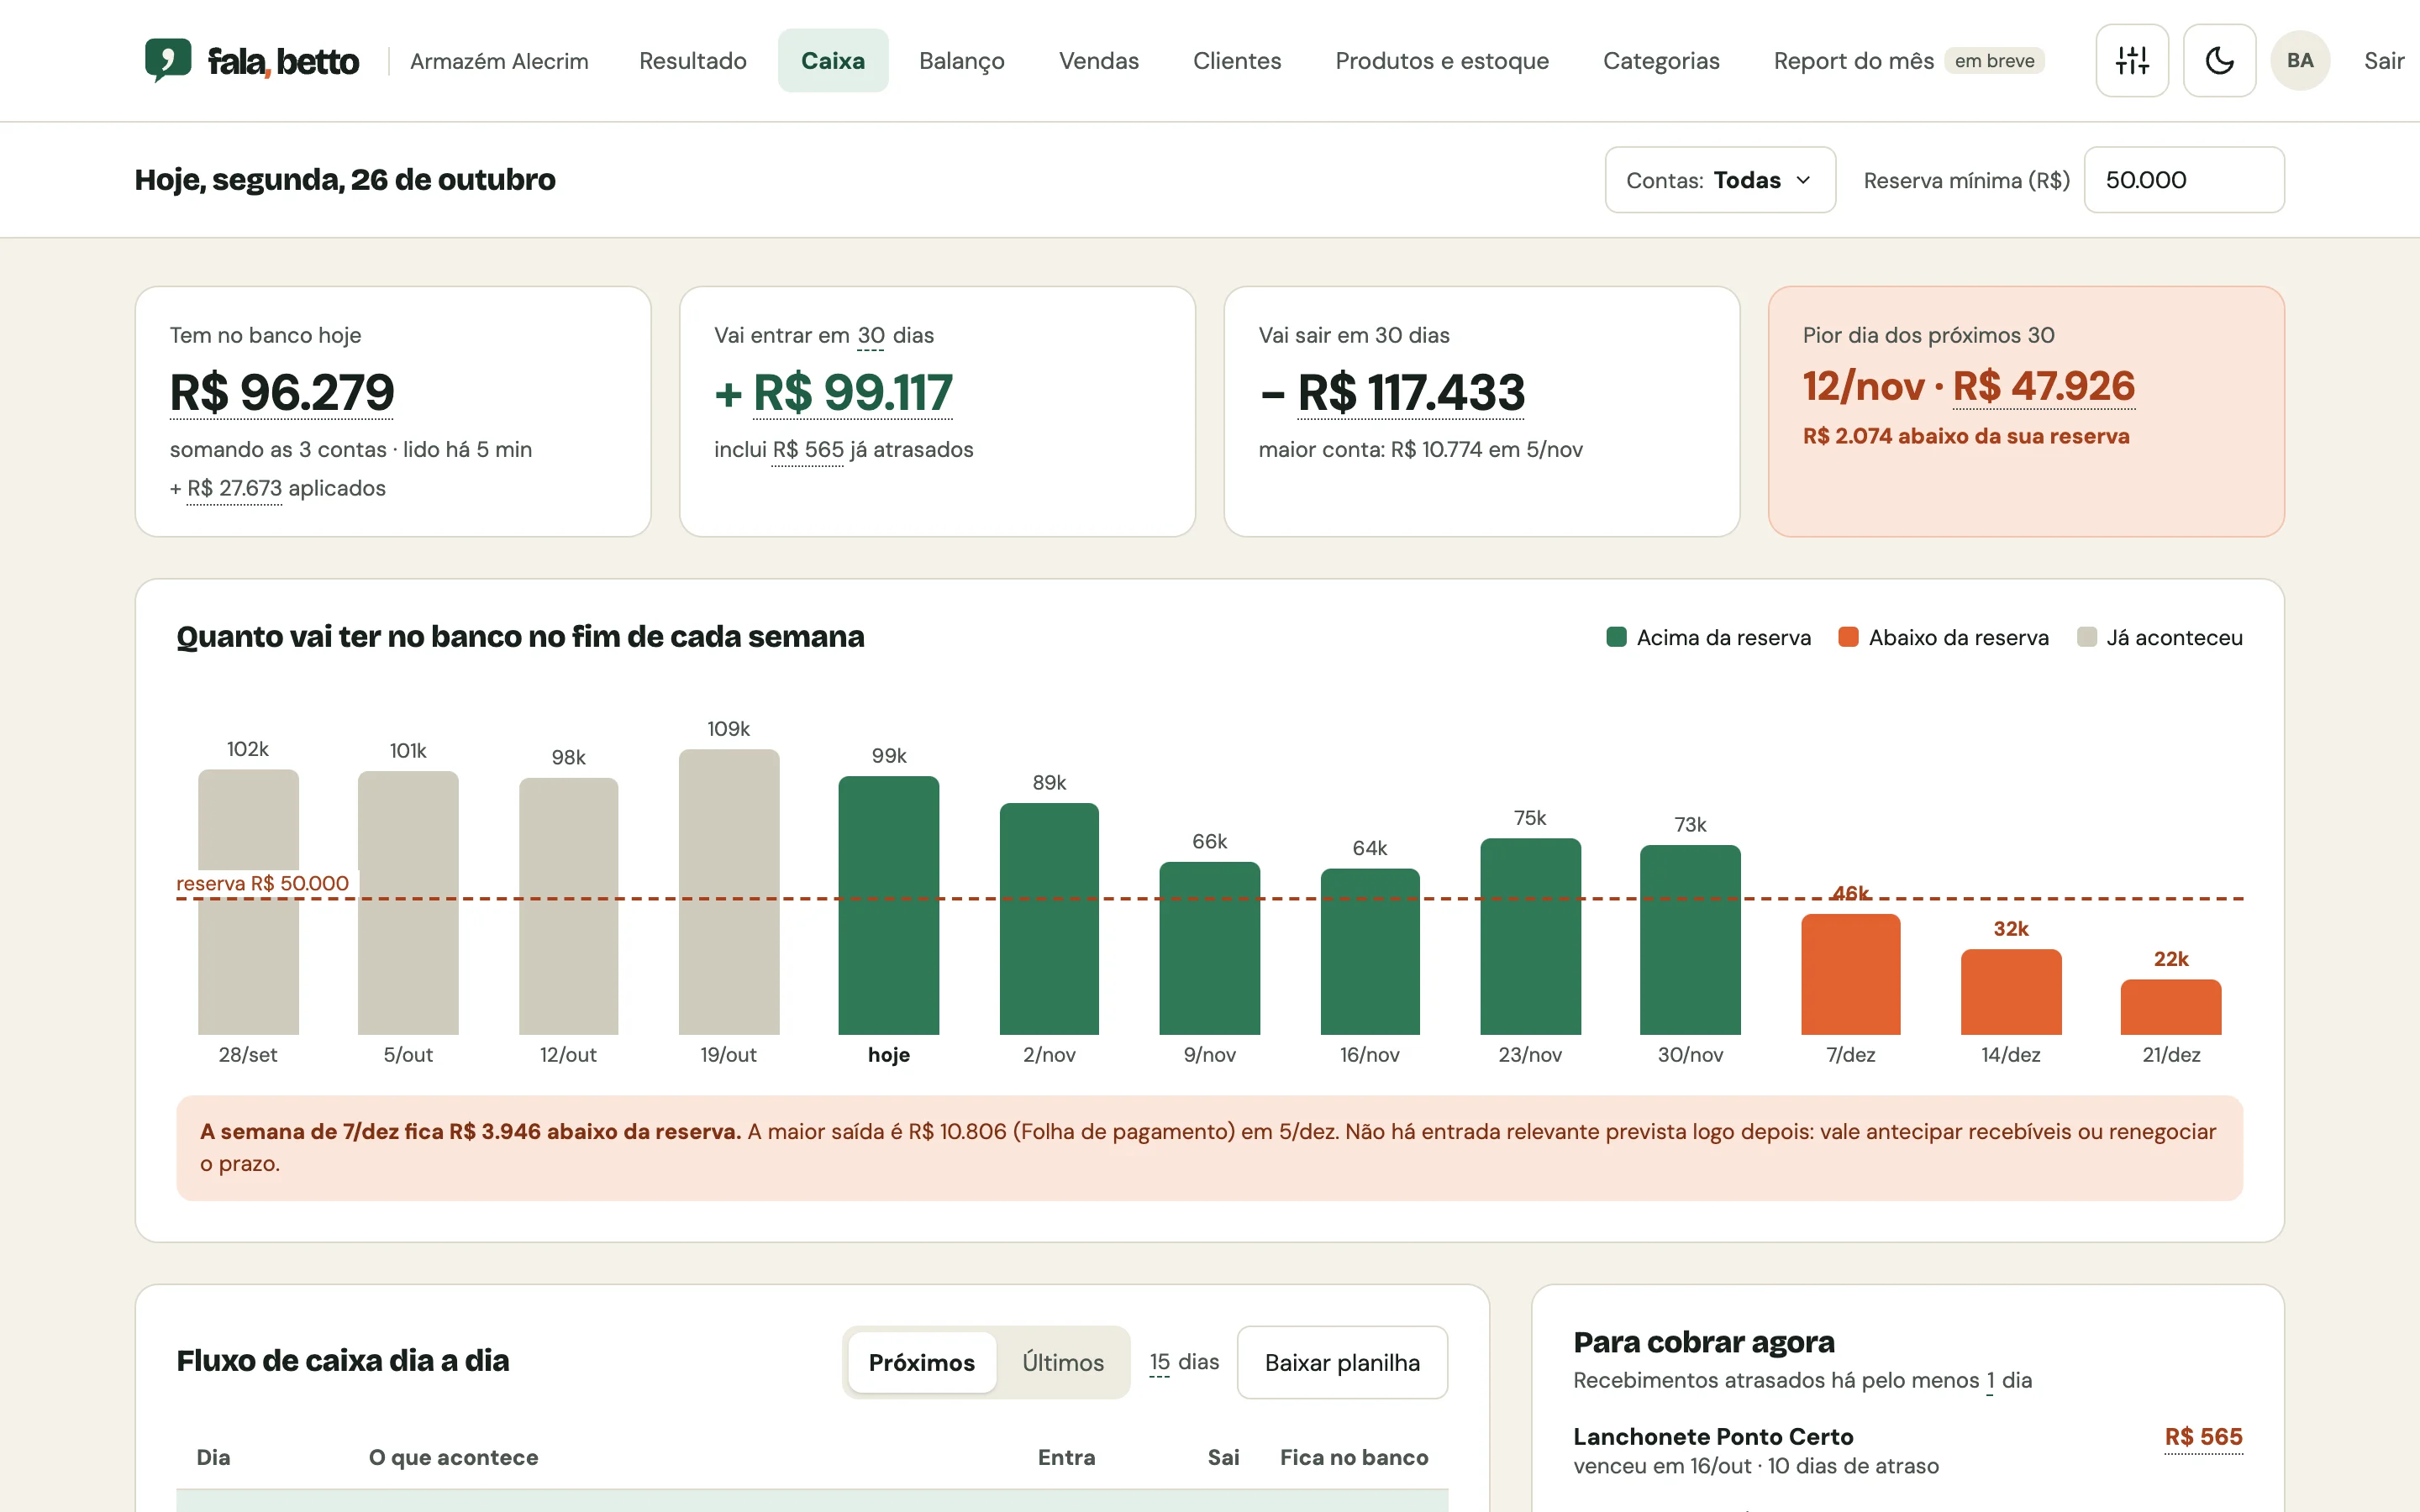
Task: Expand the Contas: Todas dropdown
Action: [1719, 180]
